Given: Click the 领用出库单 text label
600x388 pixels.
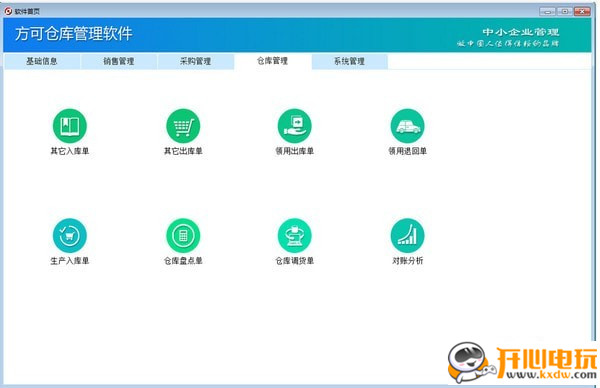Looking at the screenshot, I should (x=295, y=151).
